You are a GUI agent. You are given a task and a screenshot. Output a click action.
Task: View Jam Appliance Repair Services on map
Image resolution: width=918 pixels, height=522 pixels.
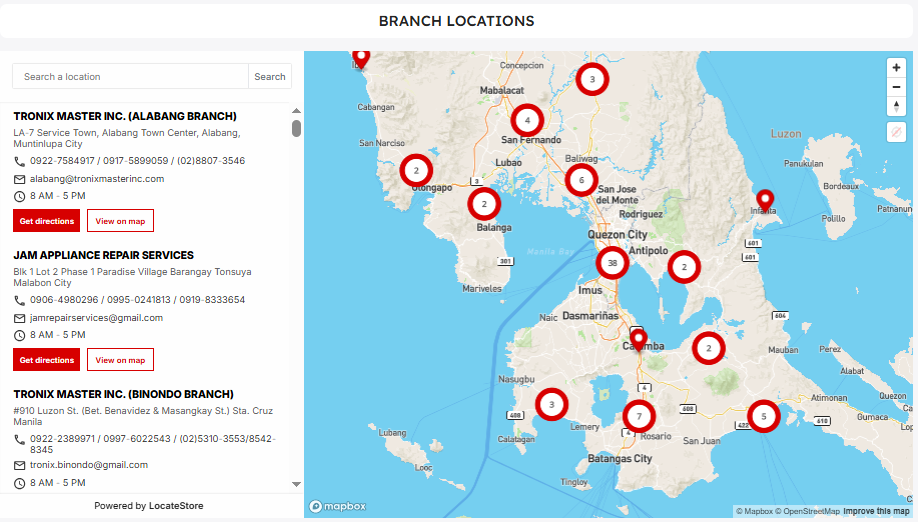(120, 360)
